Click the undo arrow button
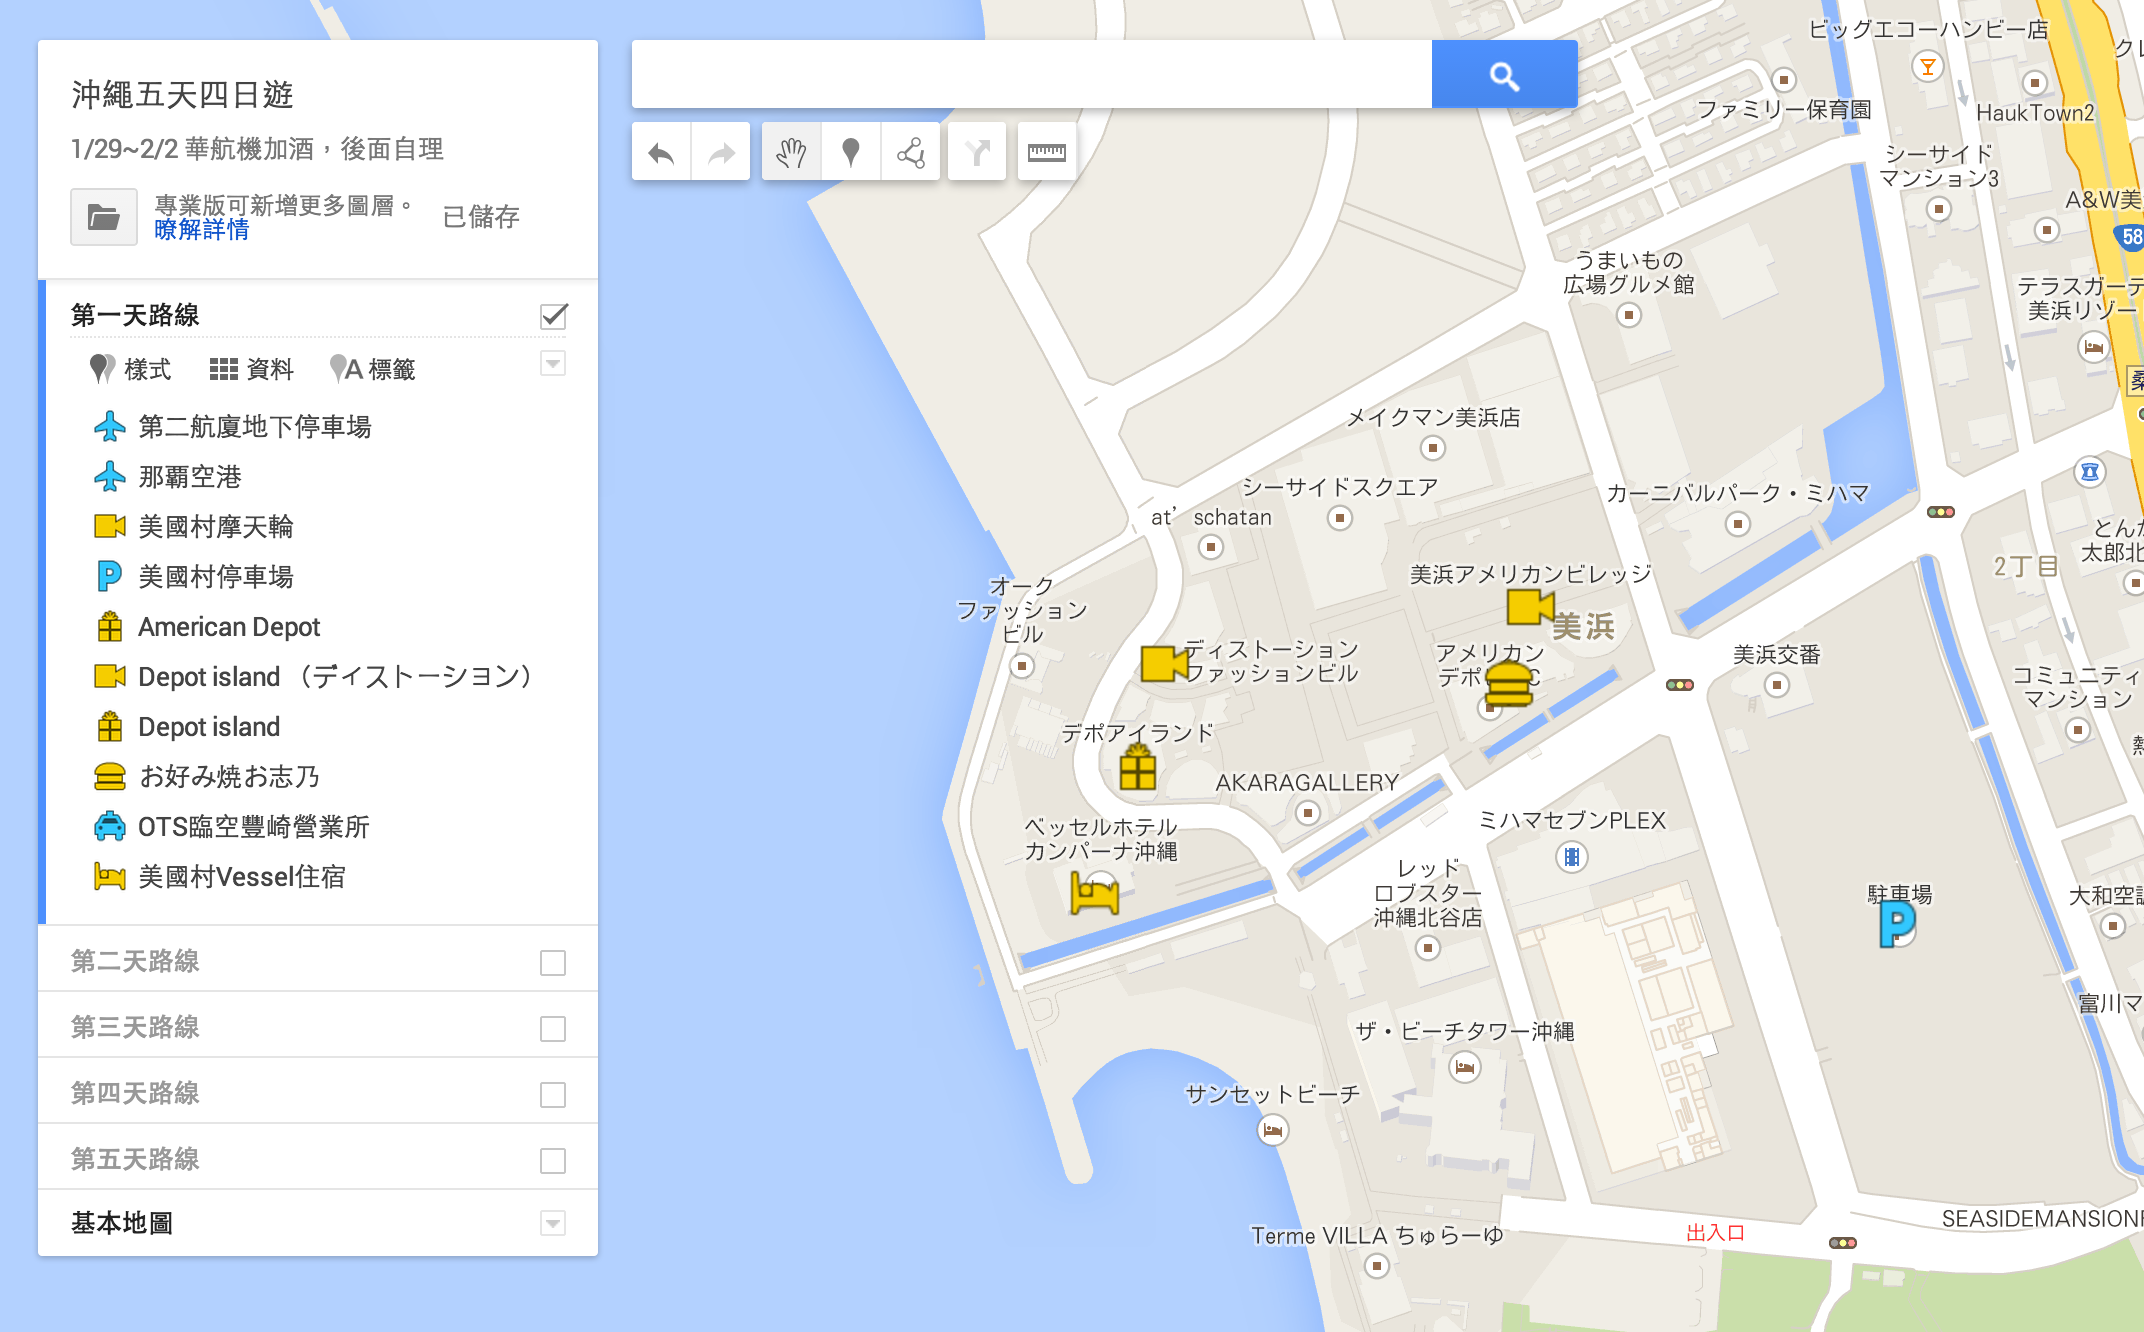Image resolution: width=2144 pixels, height=1332 pixels. click(661, 152)
